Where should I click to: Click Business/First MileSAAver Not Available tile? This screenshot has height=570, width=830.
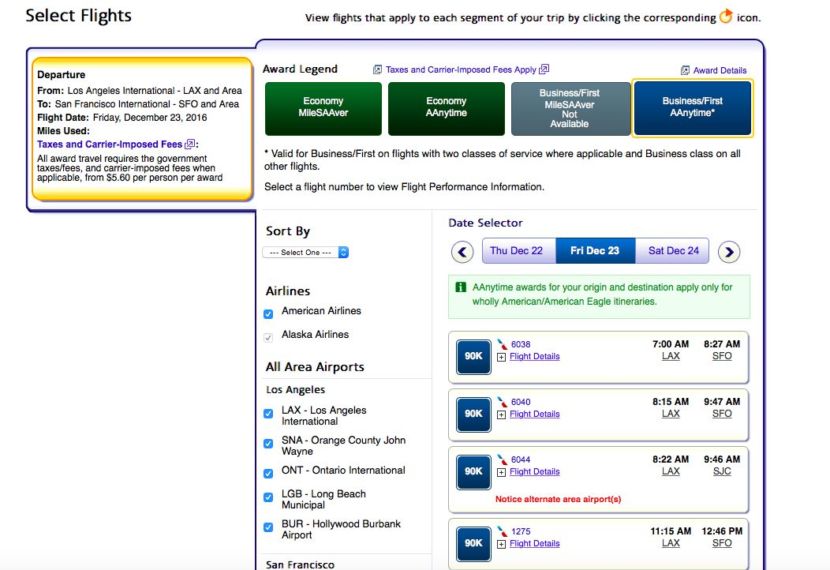click(570, 108)
